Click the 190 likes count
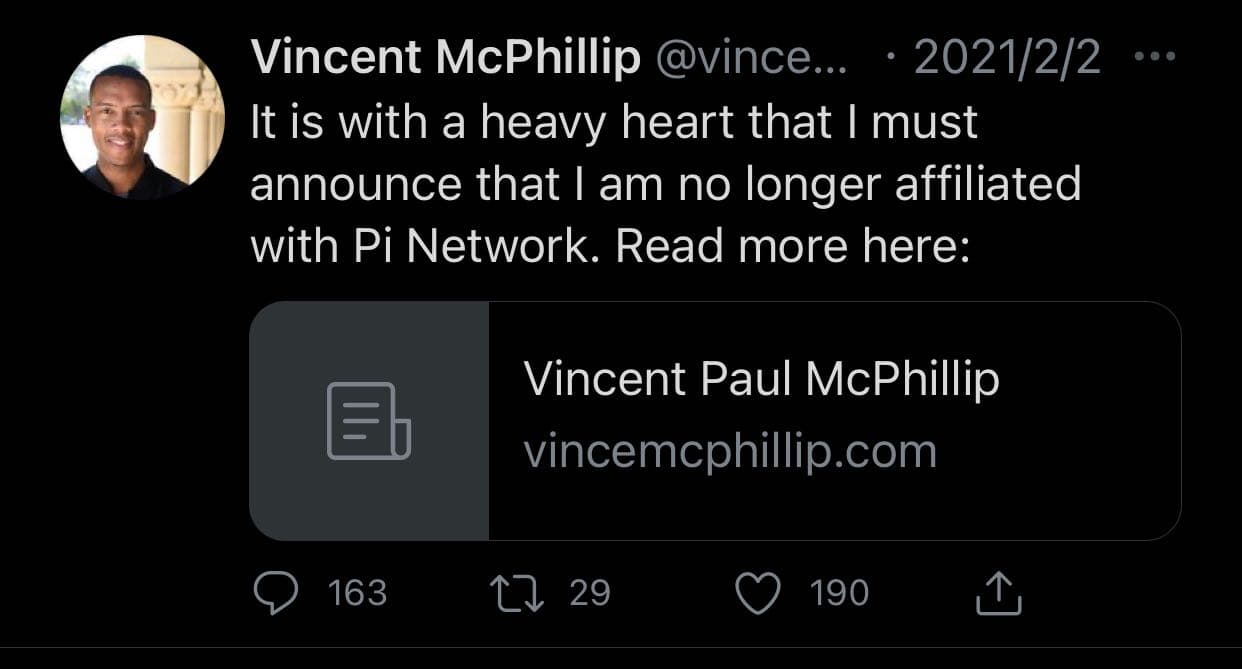Screen dimensions: 1242x669 pyautogui.click(x=839, y=594)
